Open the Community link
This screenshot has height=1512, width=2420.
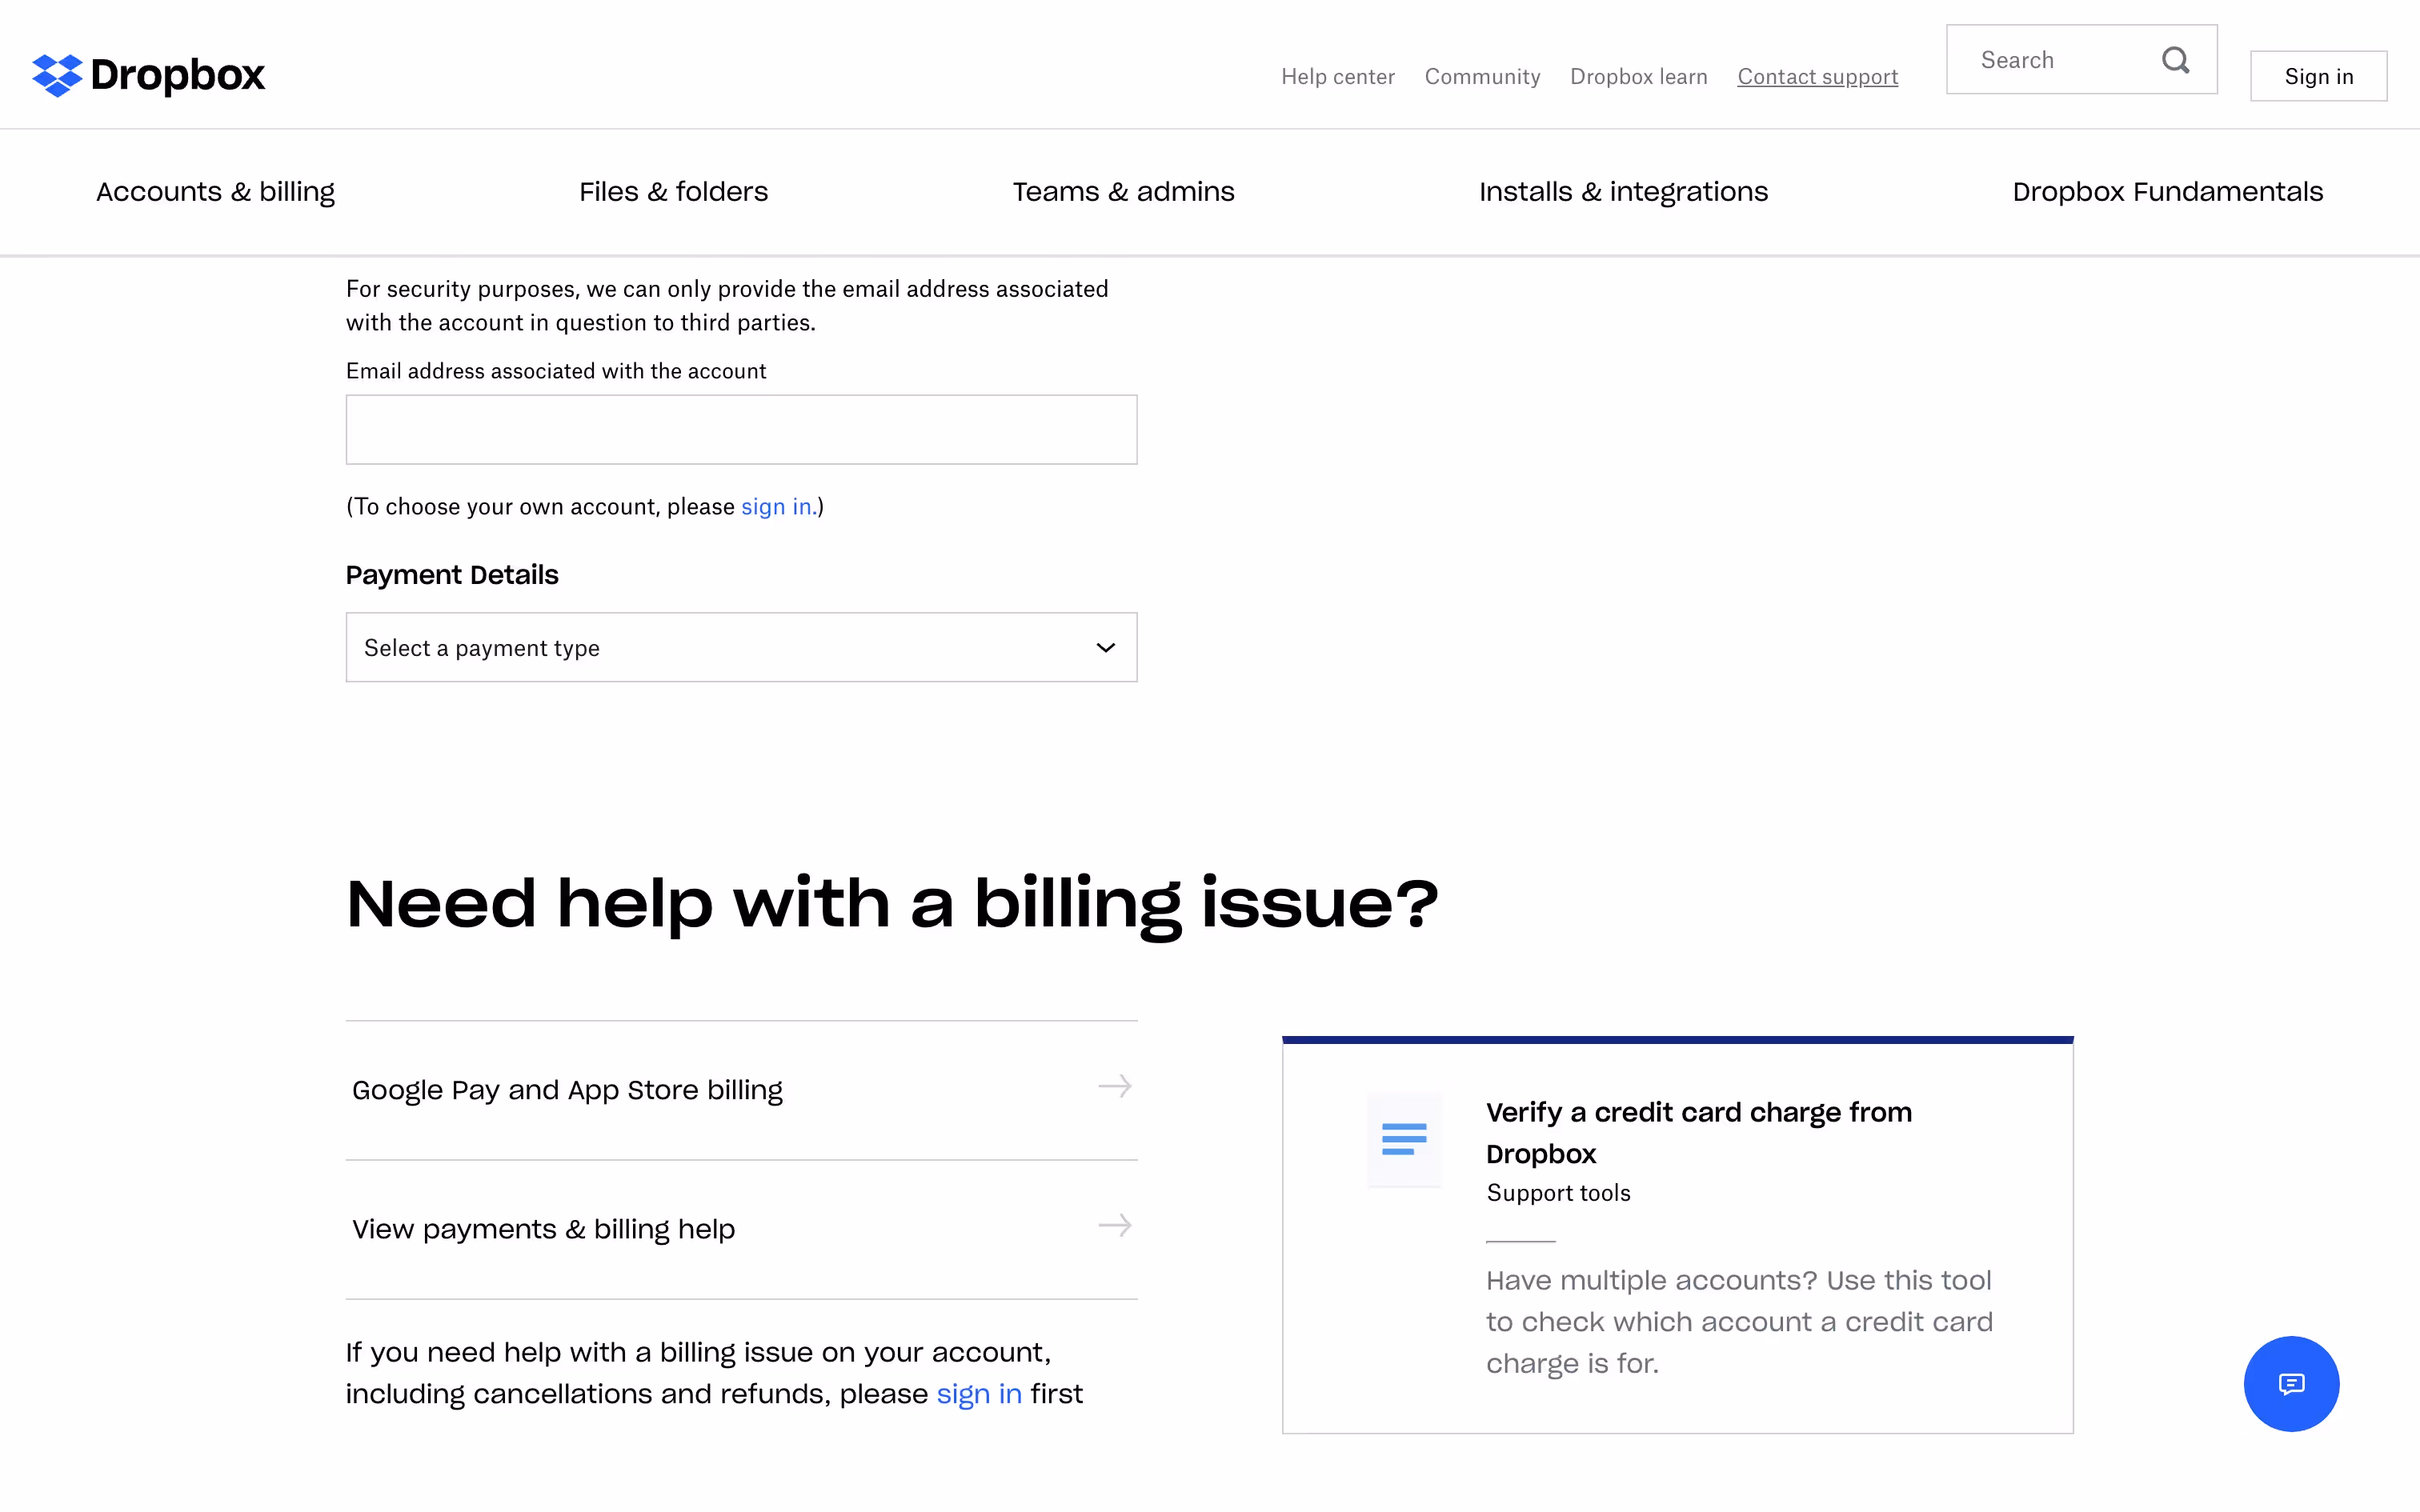click(1482, 77)
